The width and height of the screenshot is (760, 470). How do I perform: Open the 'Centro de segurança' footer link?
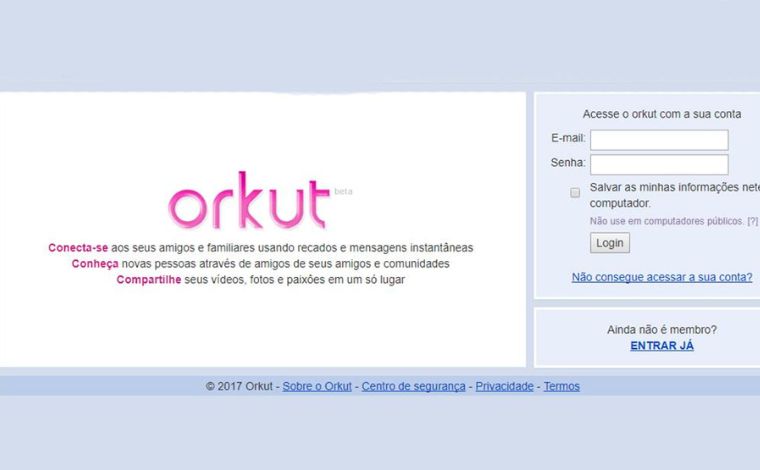[413, 386]
